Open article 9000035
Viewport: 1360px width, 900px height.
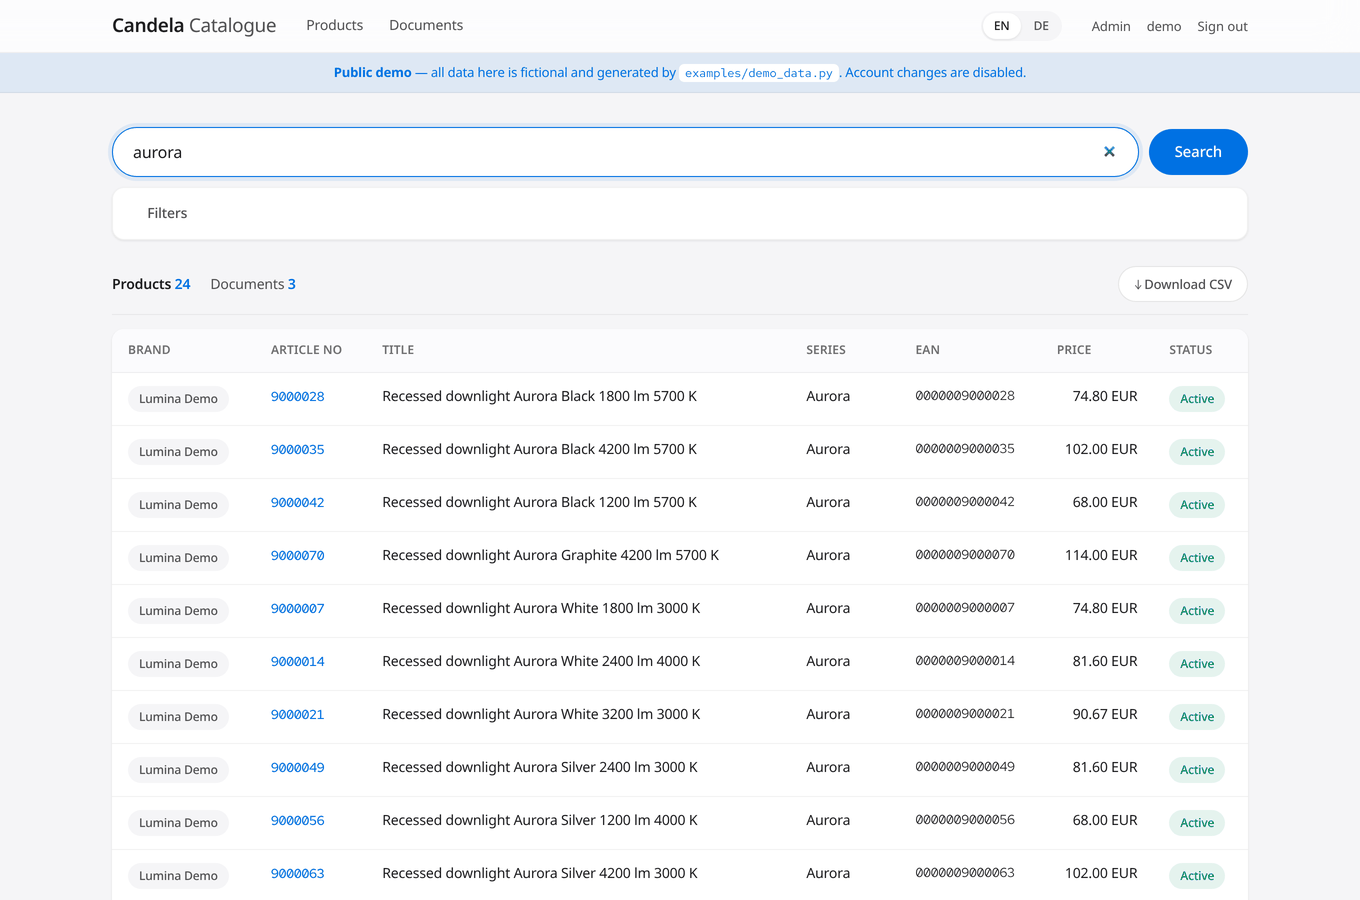click(x=297, y=450)
